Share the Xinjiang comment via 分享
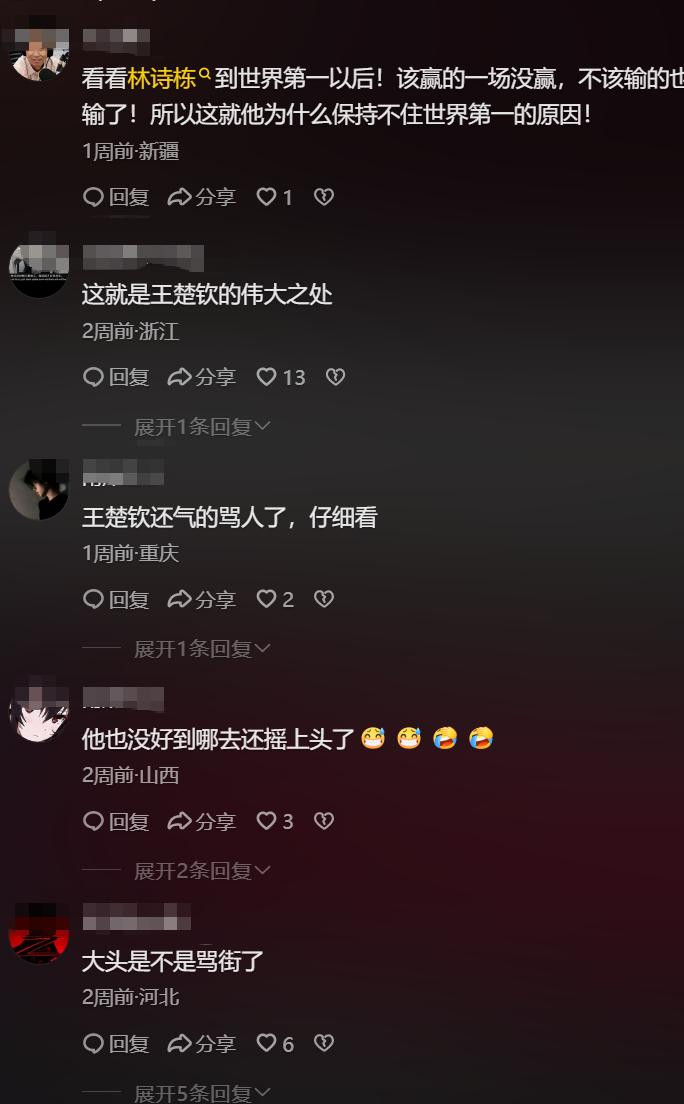684x1104 pixels. (201, 197)
